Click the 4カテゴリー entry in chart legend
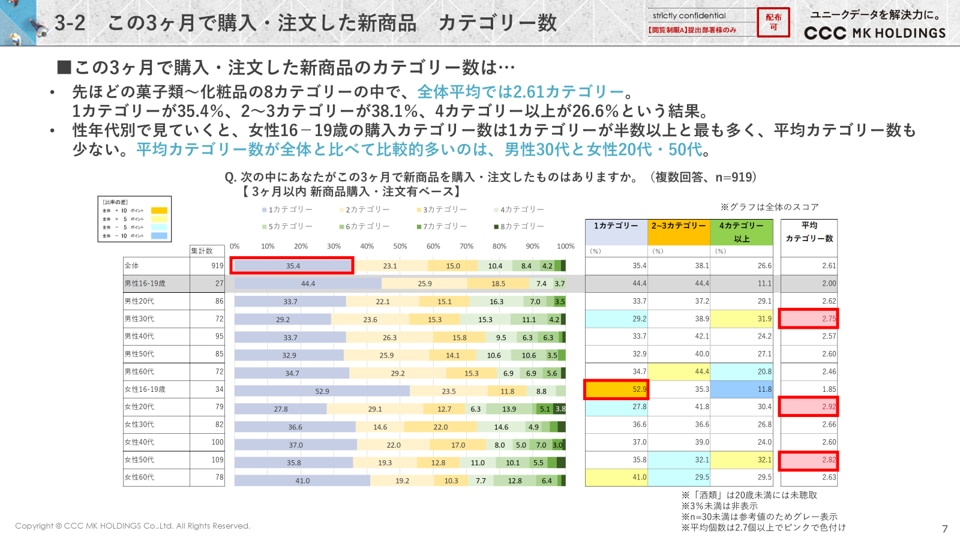 (519, 209)
